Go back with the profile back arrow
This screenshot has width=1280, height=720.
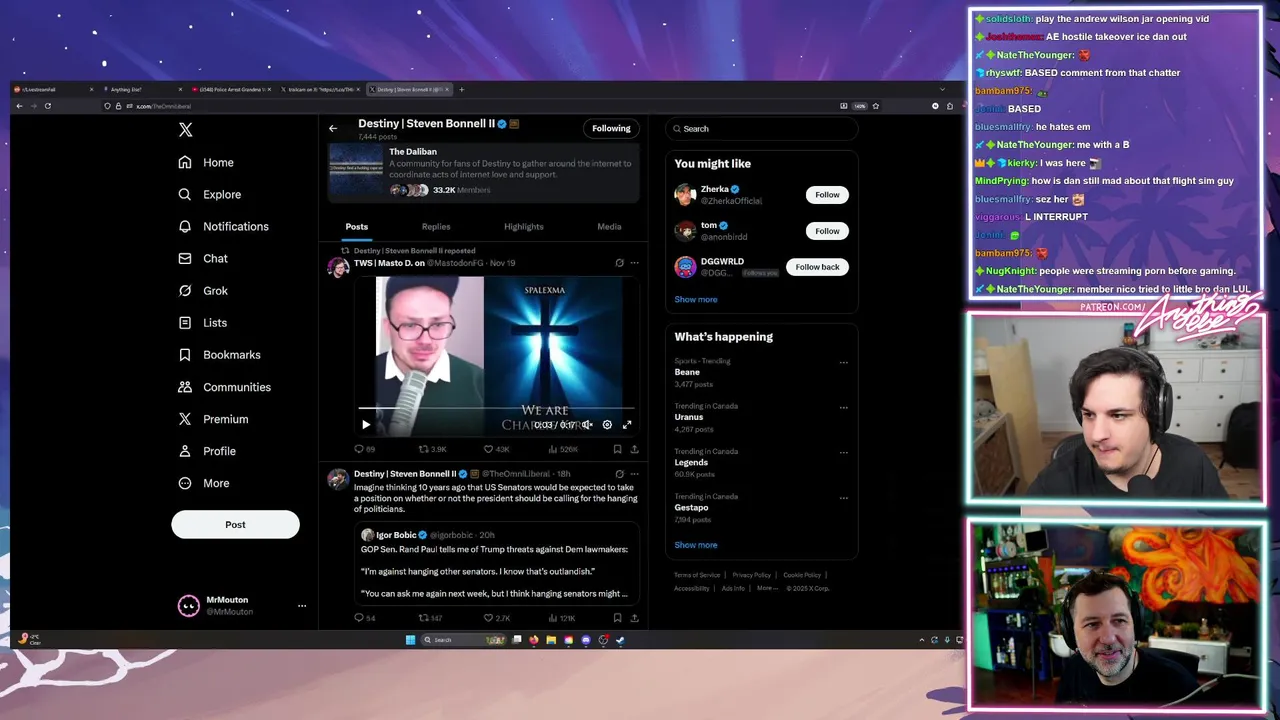point(333,128)
